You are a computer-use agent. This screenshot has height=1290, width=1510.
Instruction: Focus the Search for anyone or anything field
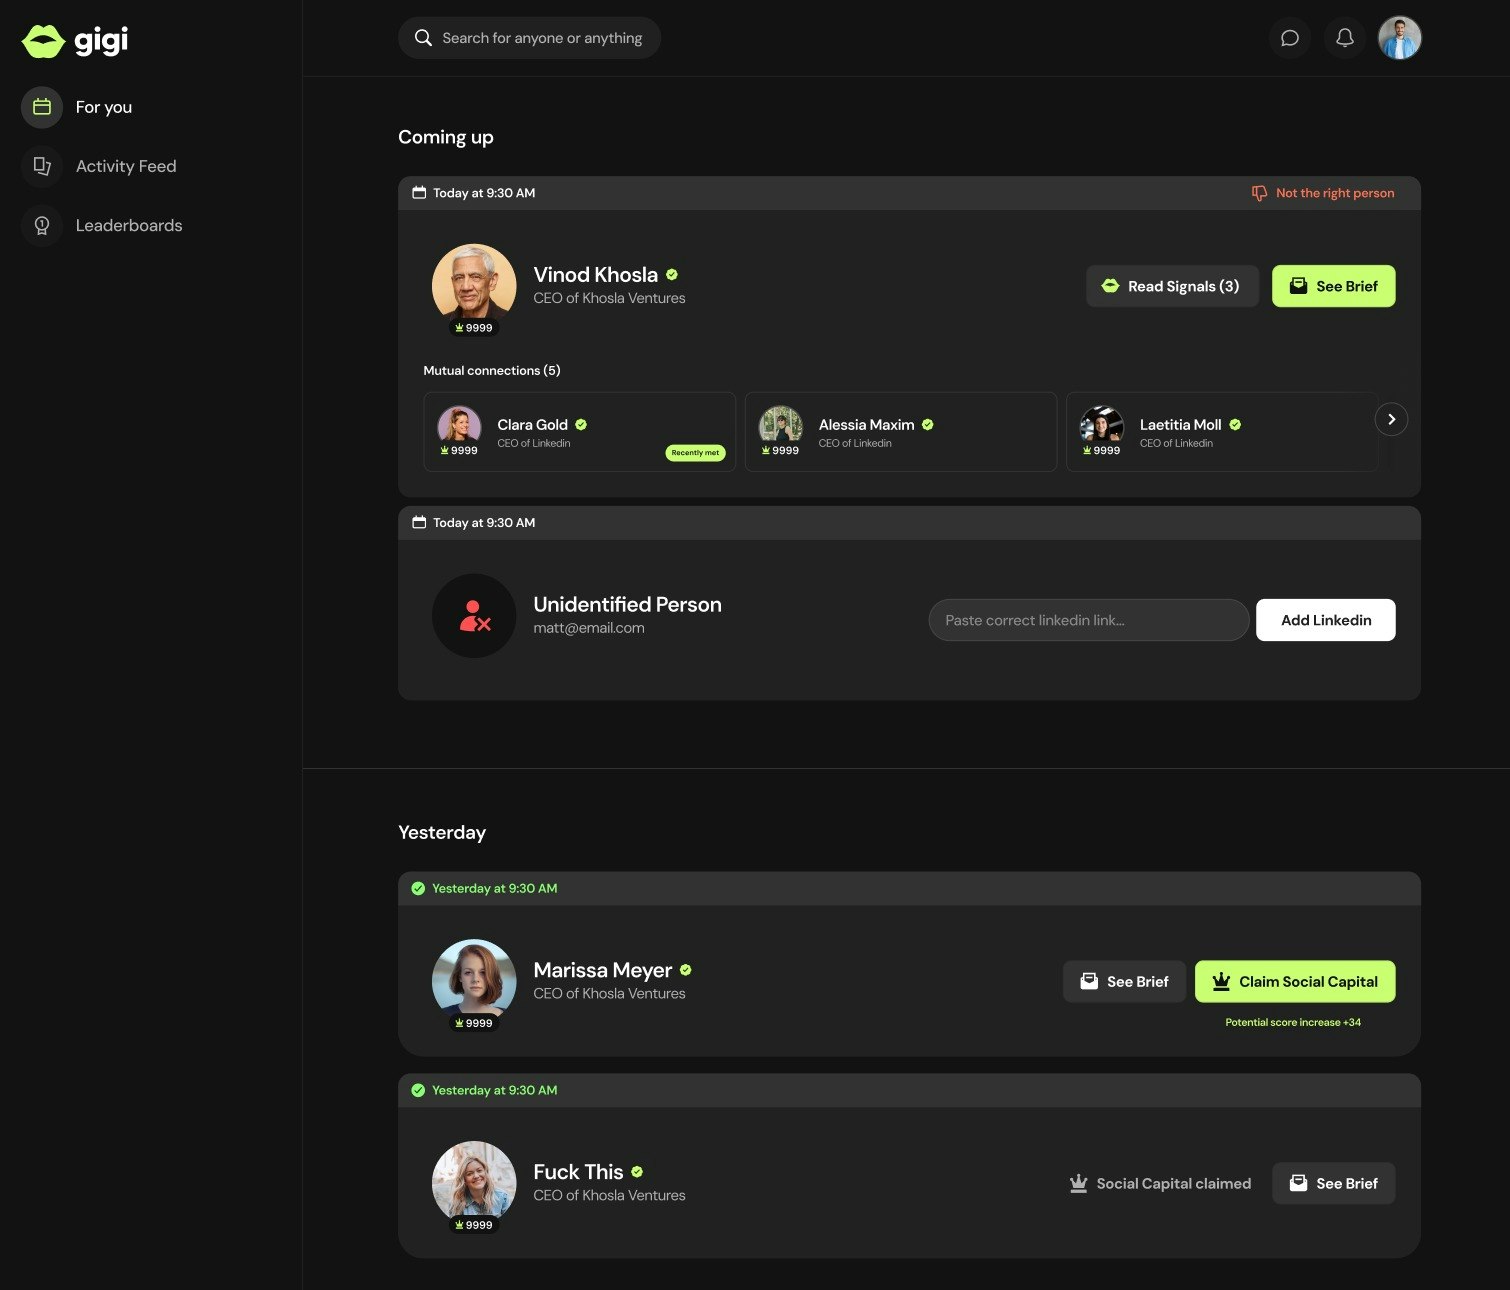point(529,38)
